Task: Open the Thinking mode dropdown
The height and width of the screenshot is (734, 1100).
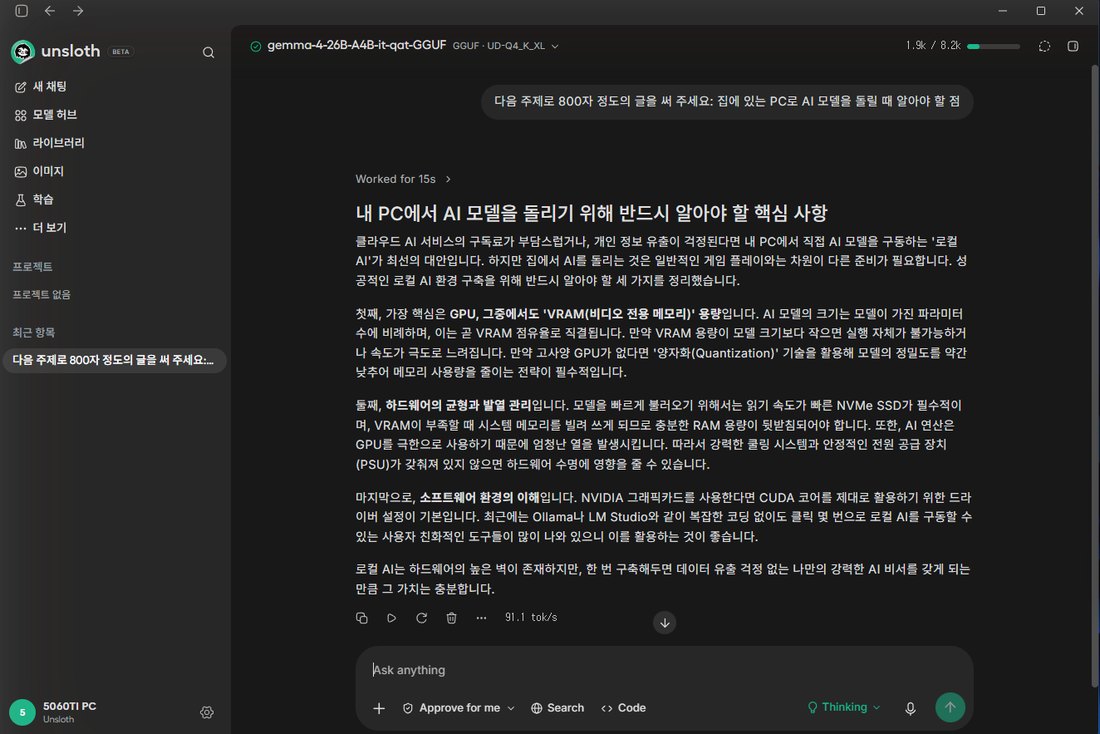Action: pyautogui.click(x=844, y=707)
